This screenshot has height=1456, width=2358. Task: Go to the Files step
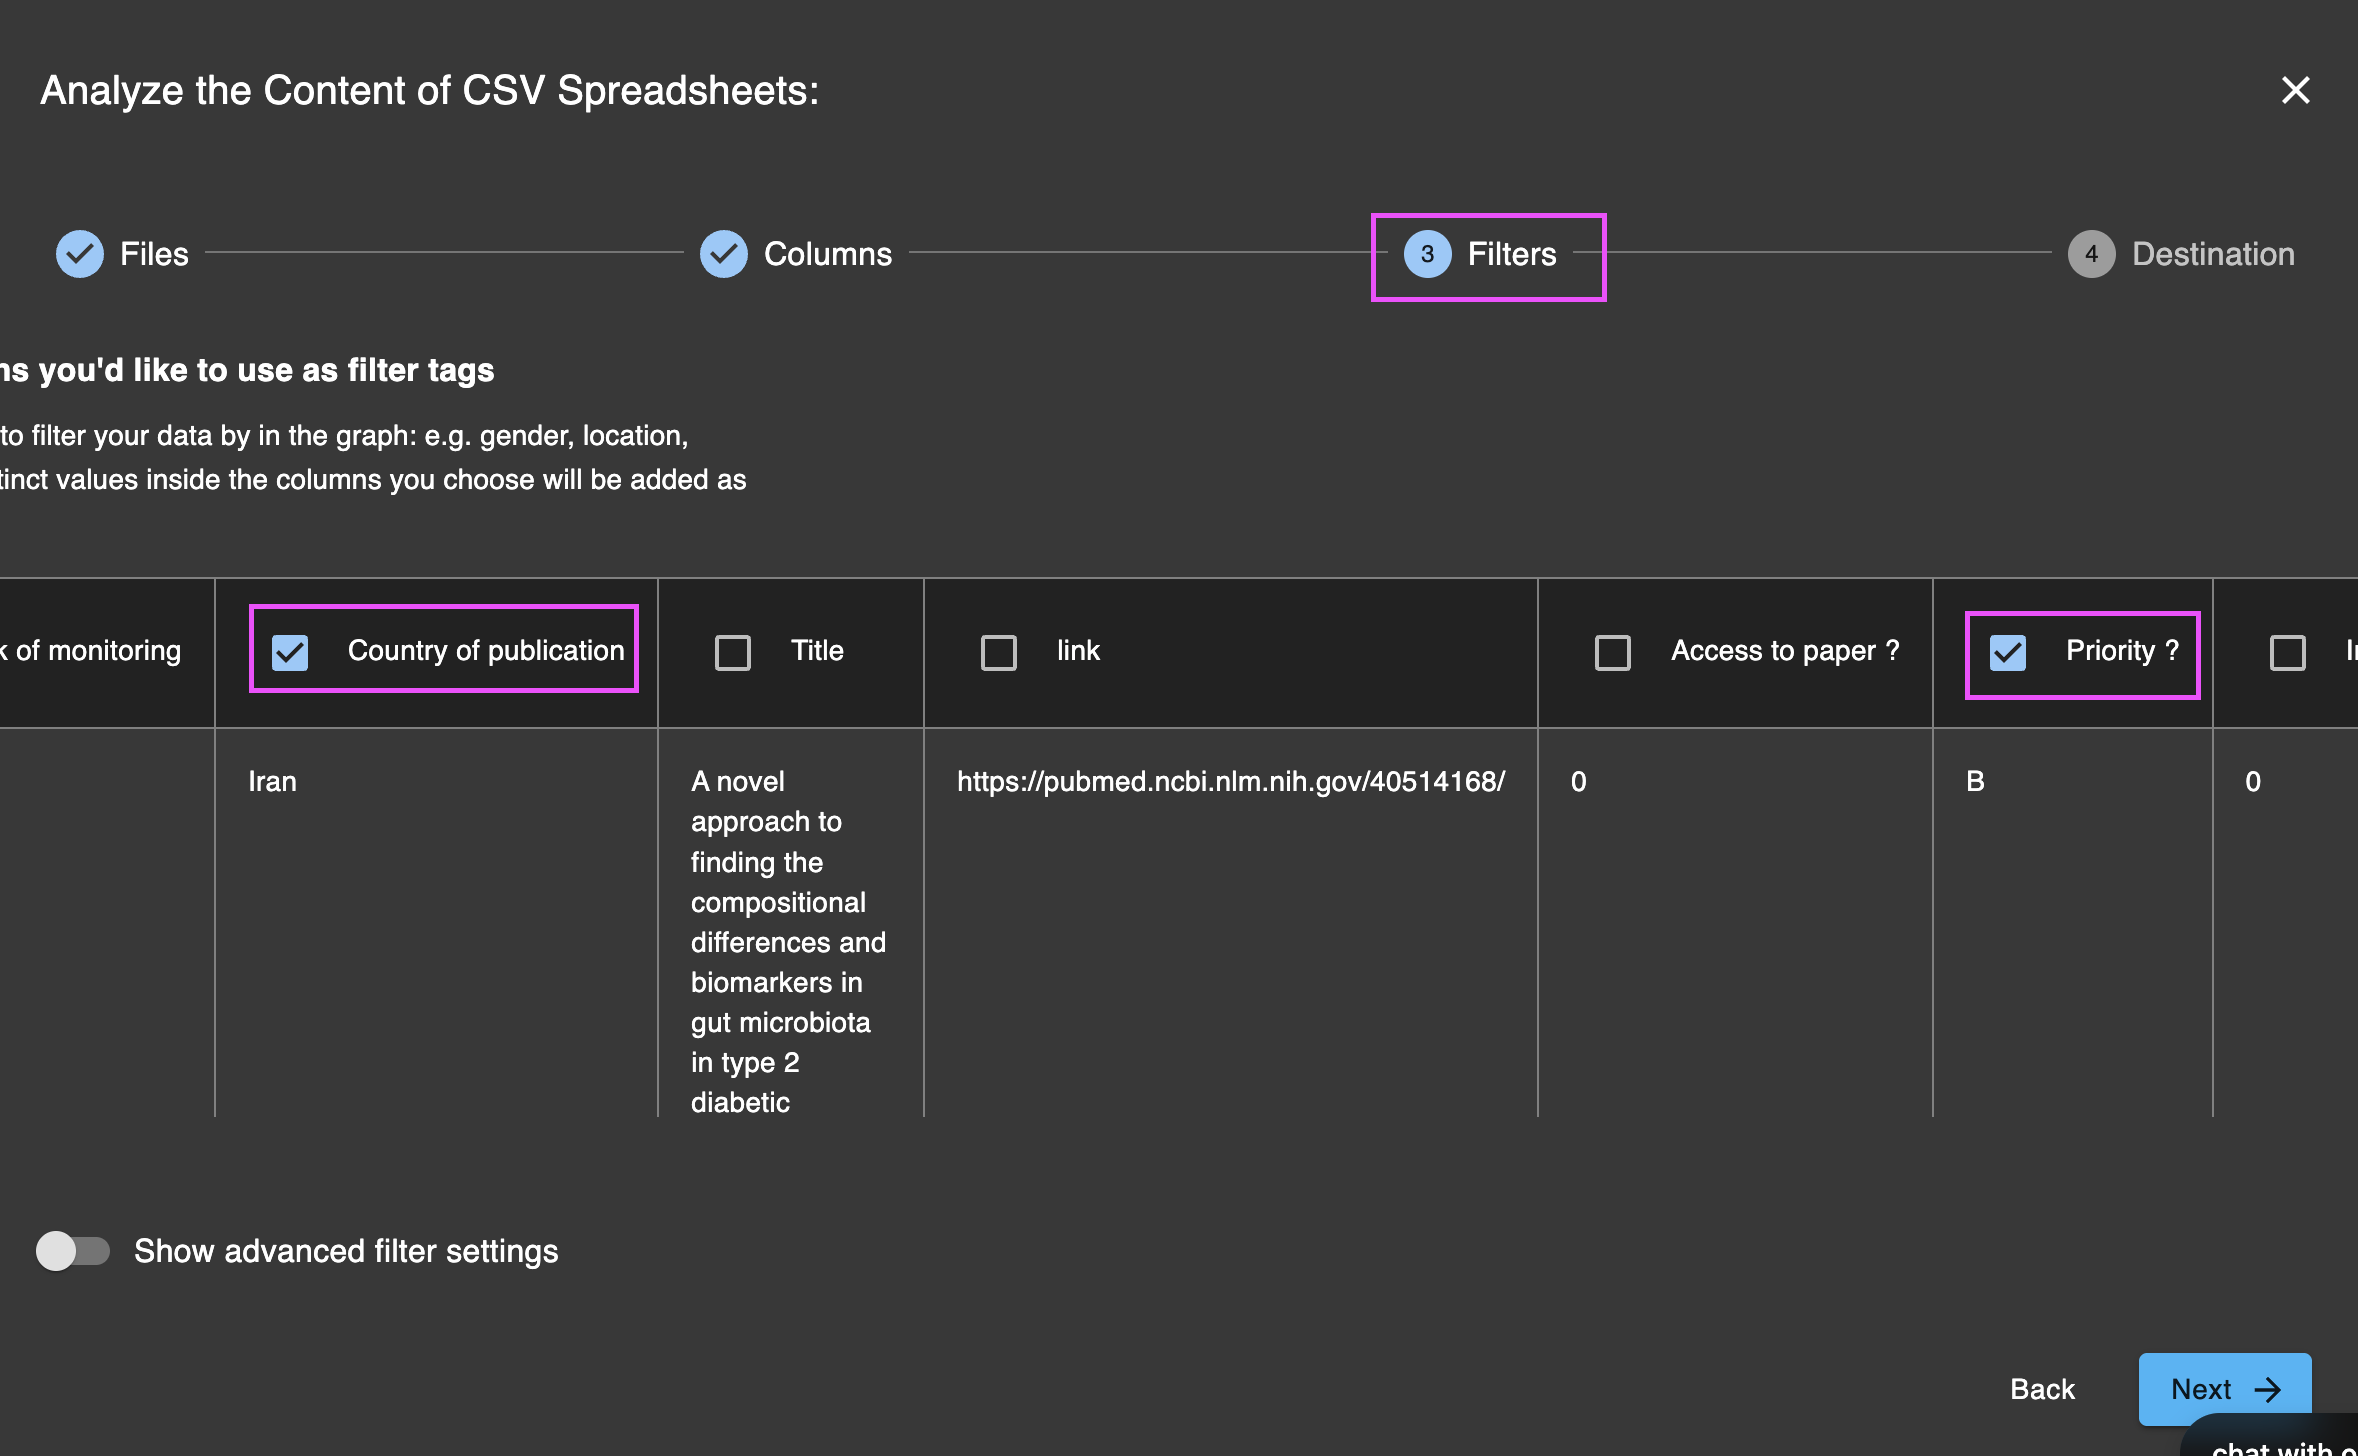(x=122, y=254)
